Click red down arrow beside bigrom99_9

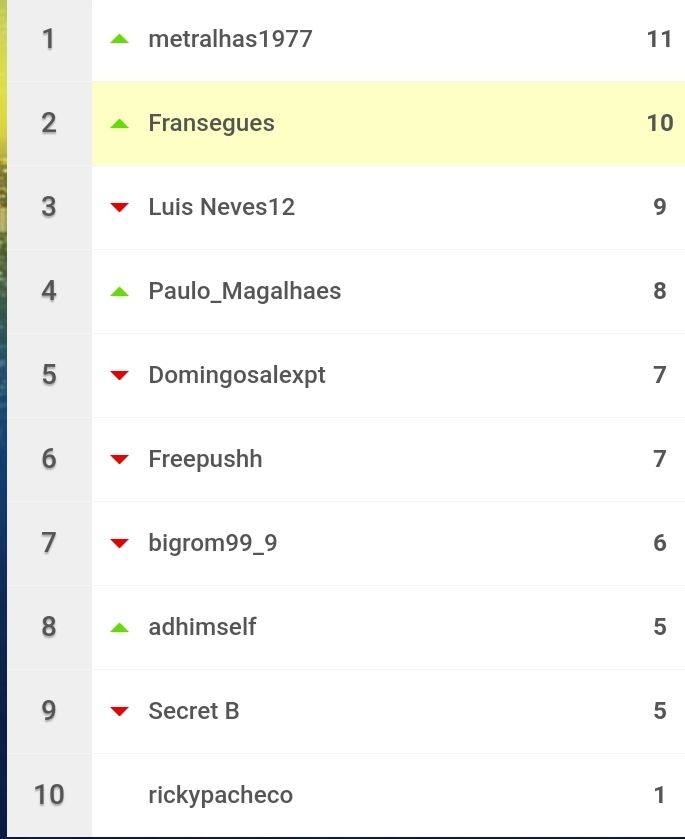pyautogui.click(x=119, y=543)
